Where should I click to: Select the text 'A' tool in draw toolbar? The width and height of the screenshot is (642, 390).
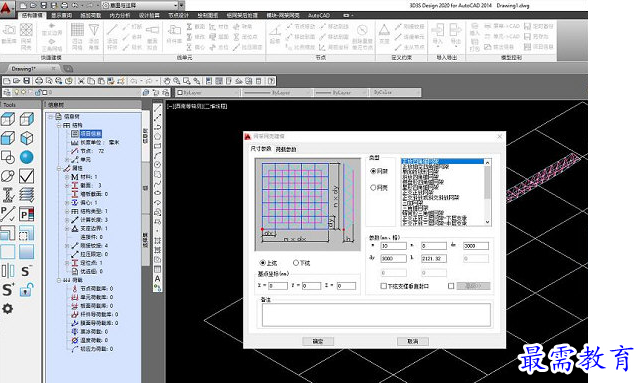[157, 279]
